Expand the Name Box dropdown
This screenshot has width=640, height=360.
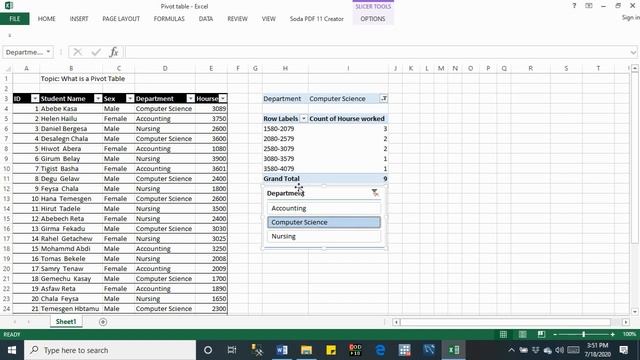(48, 52)
